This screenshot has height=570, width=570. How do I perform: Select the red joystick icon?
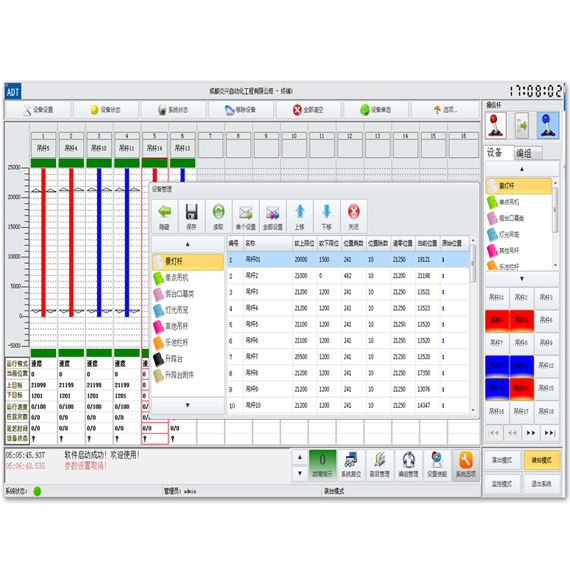tap(495, 125)
